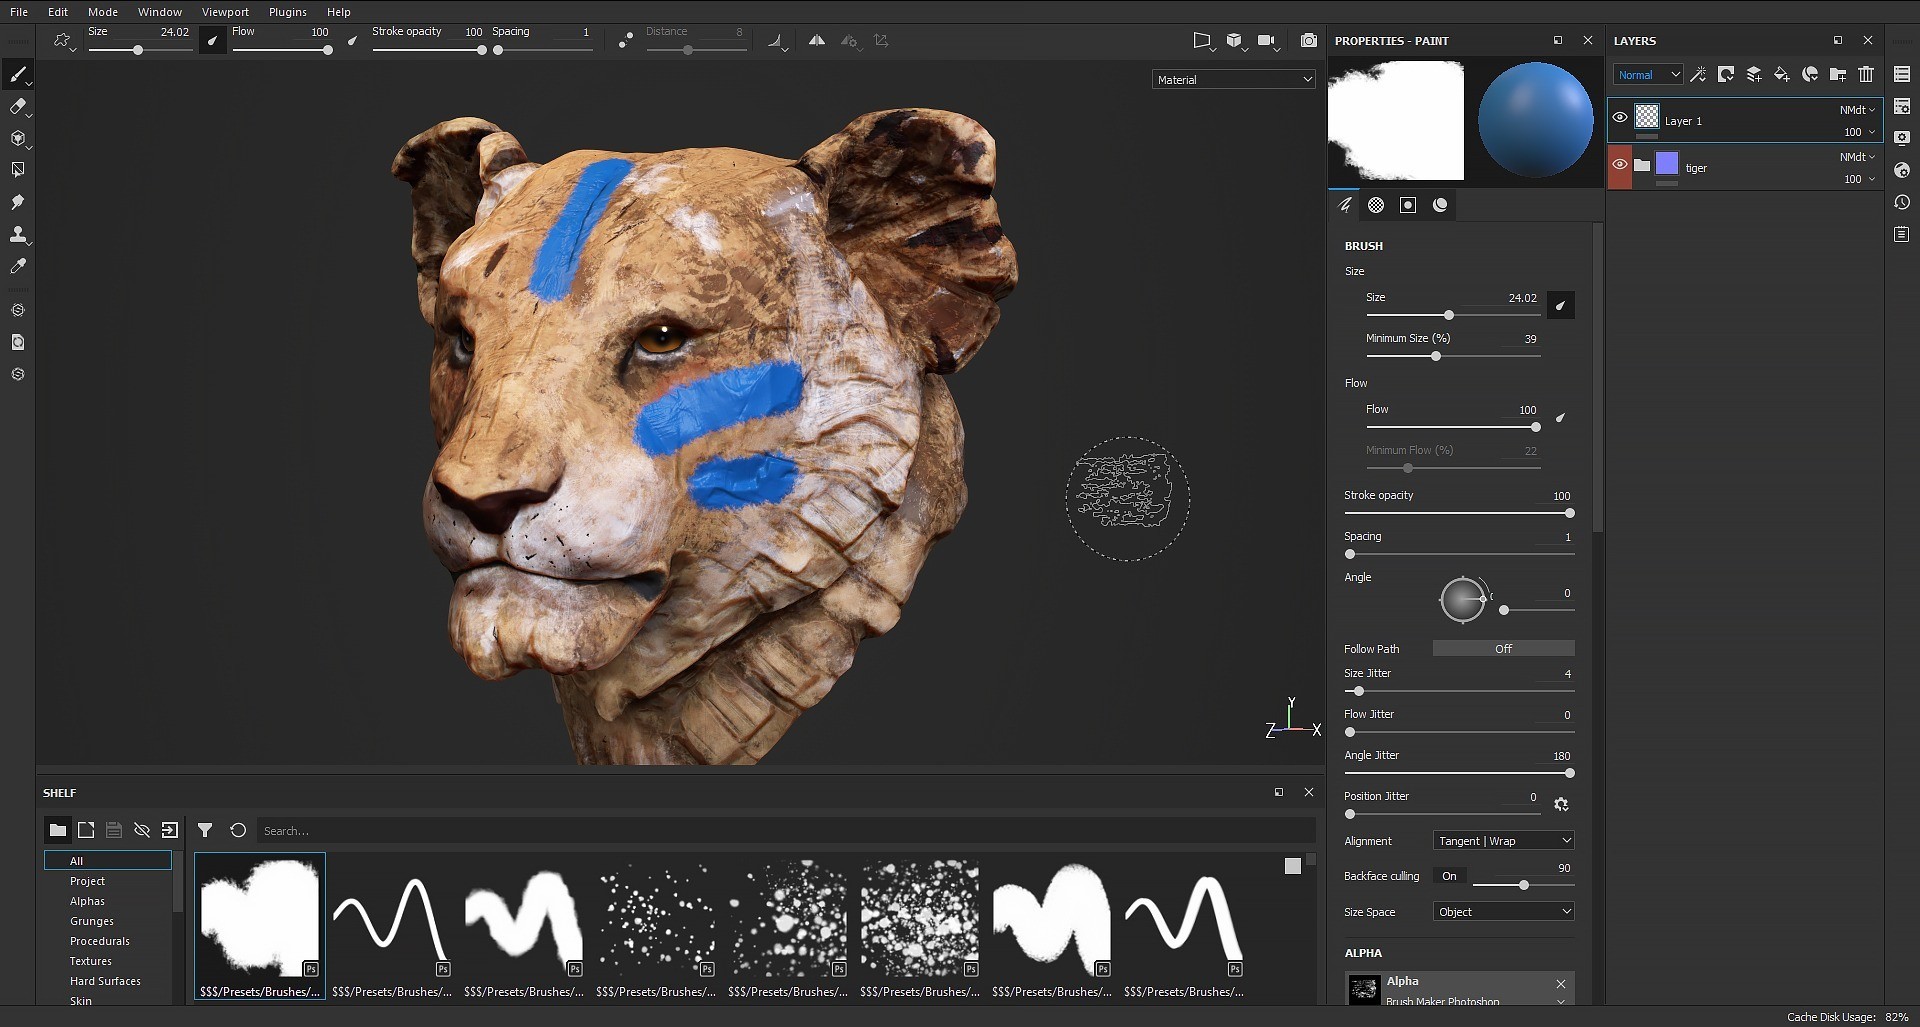Open the add effect magic wand menu
Image resolution: width=1920 pixels, height=1027 pixels.
pyautogui.click(x=1699, y=74)
